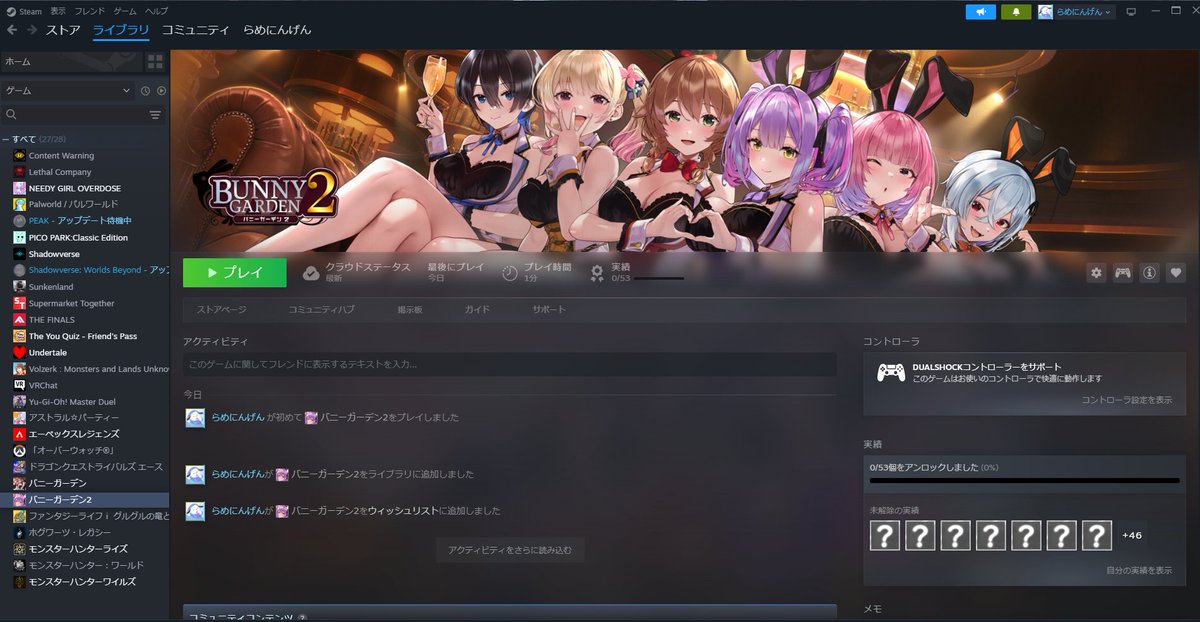Click the クラウドステータス cloud icon

coord(311,272)
